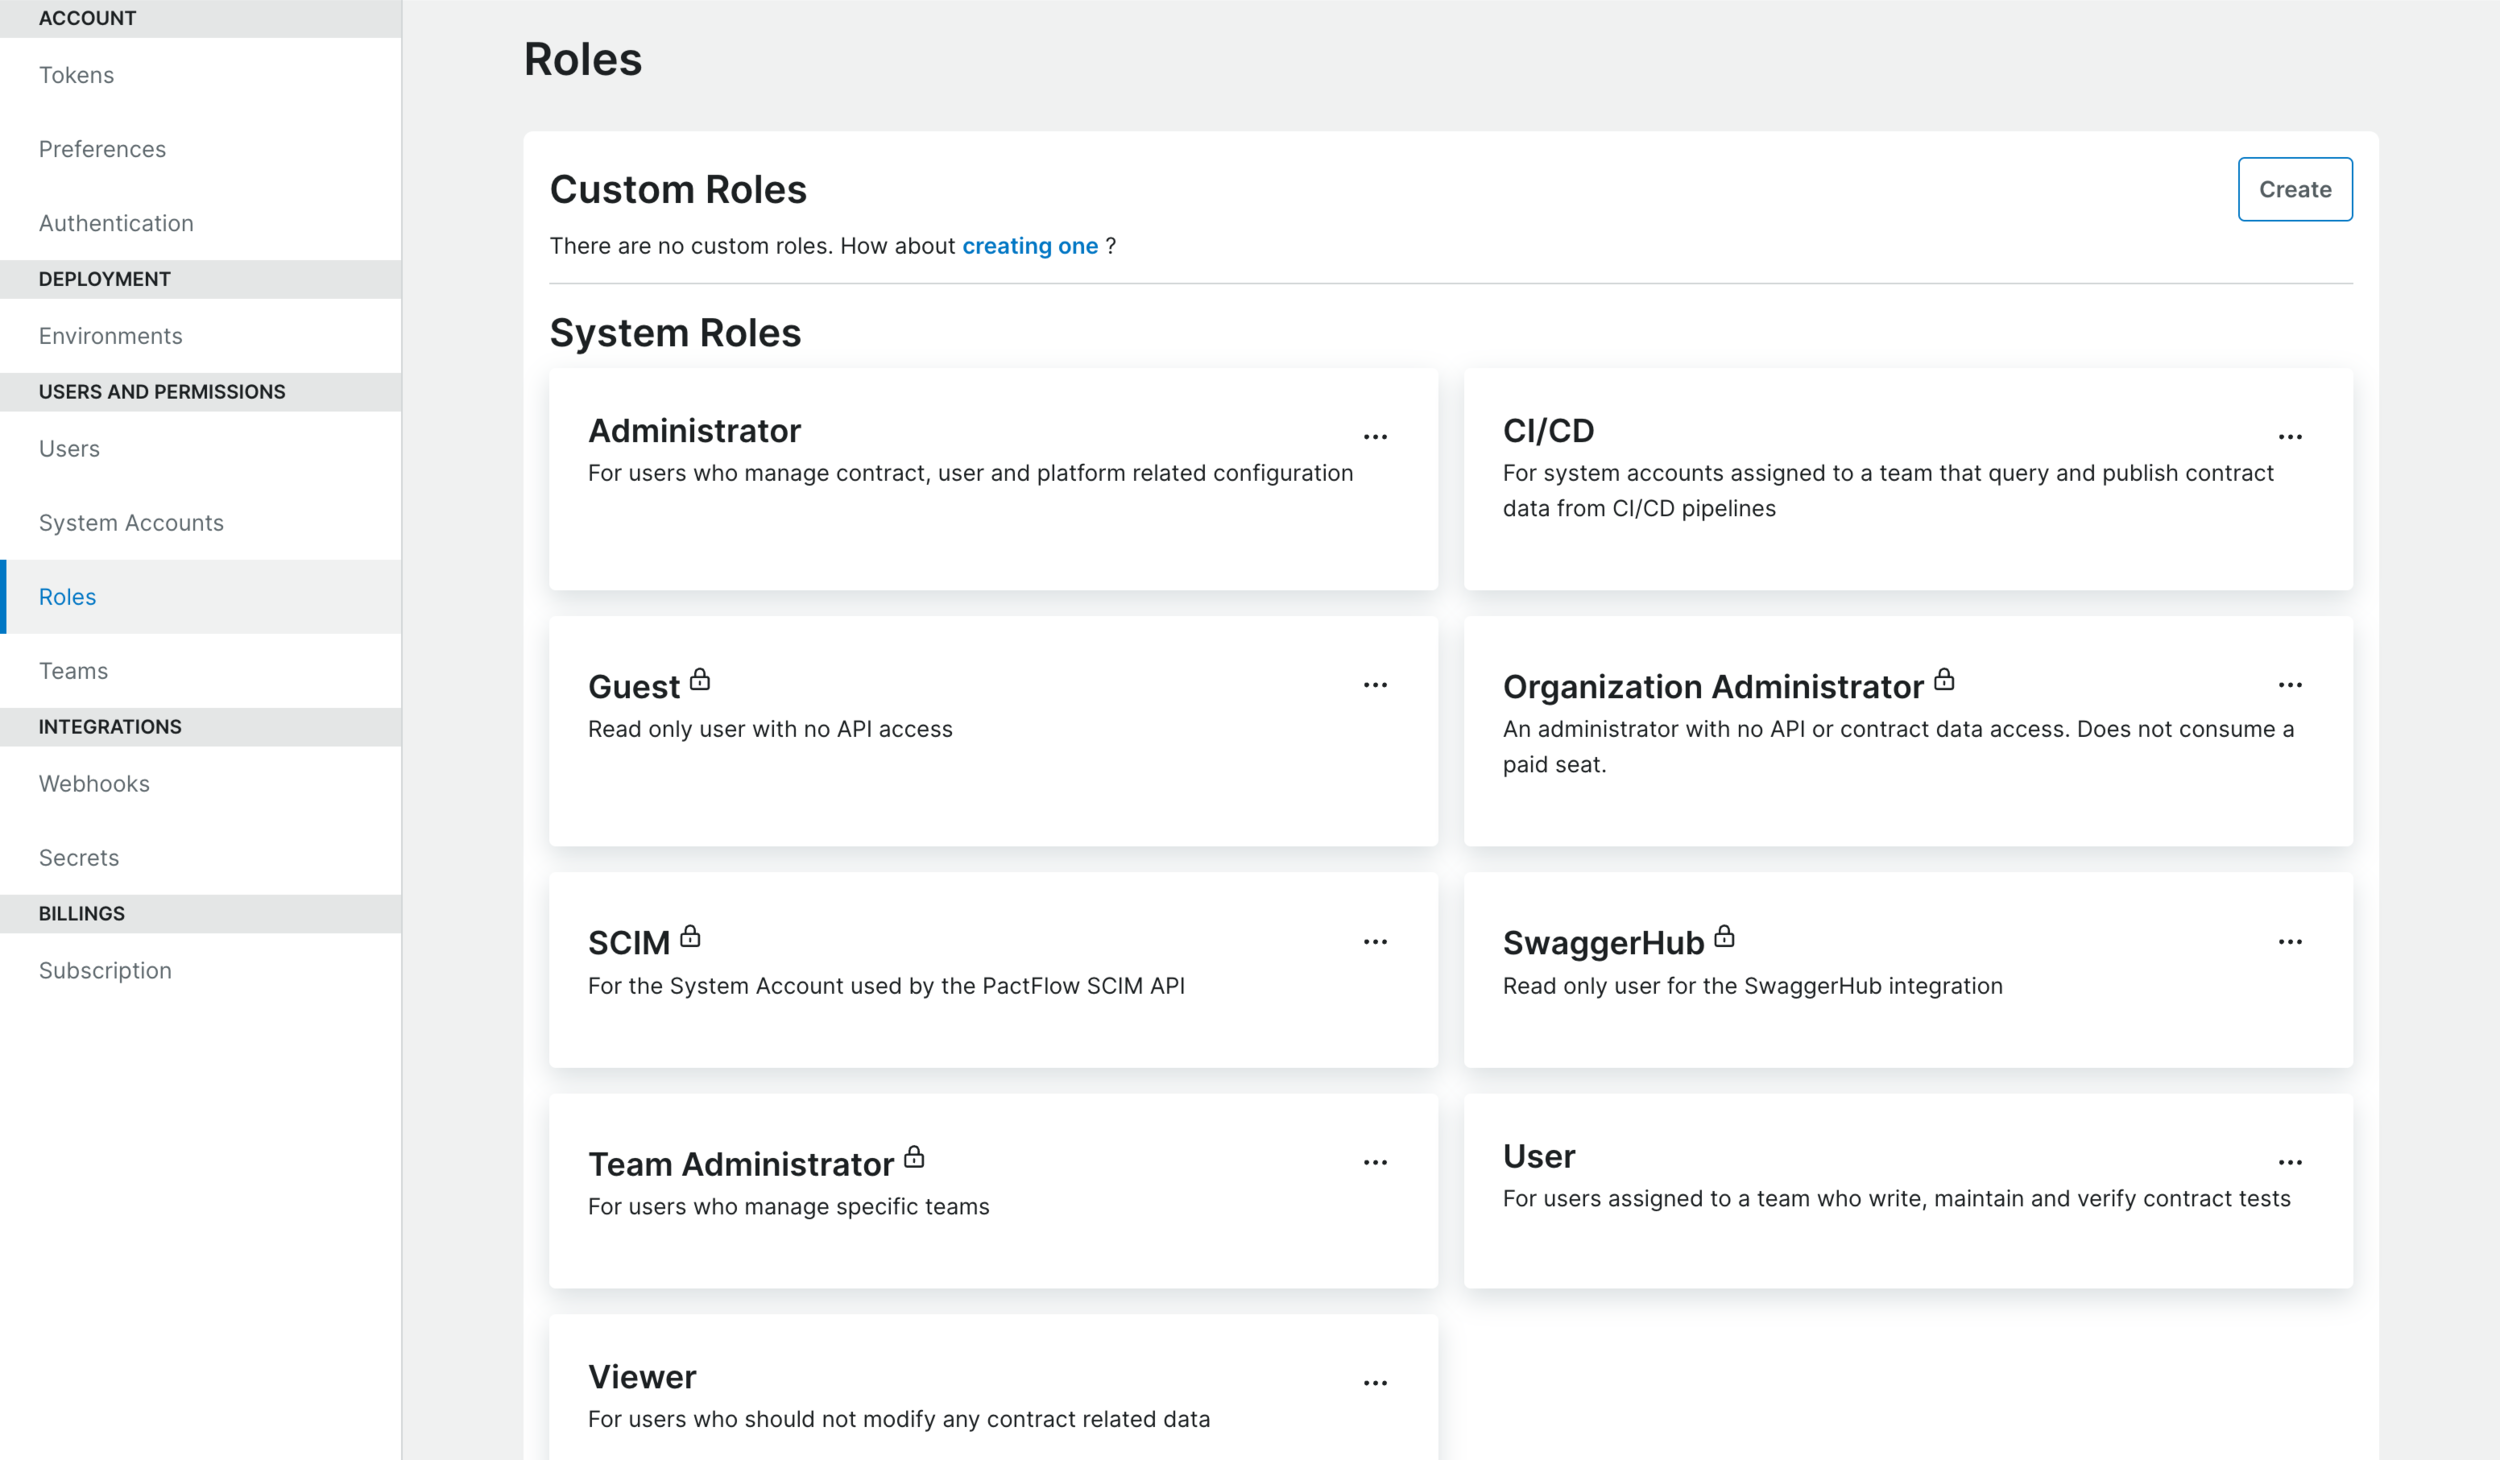The width and height of the screenshot is (2500, 1460).
Task: Click the lock icon next to Guest
Action: (701, 679)
